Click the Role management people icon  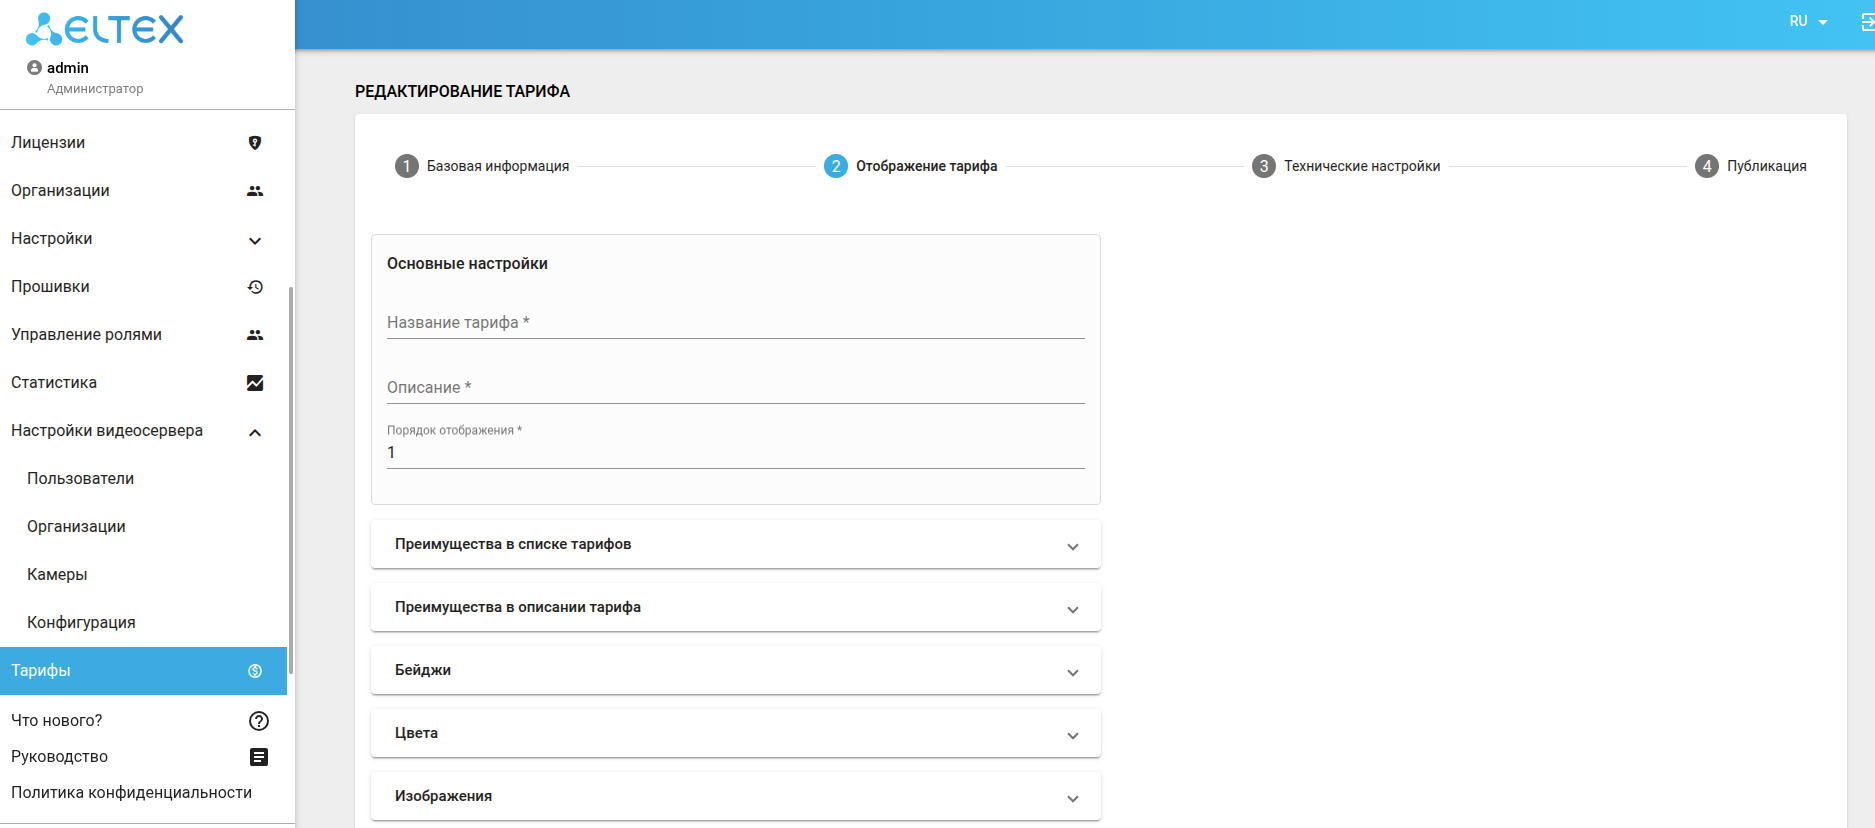tap(255, 335)
